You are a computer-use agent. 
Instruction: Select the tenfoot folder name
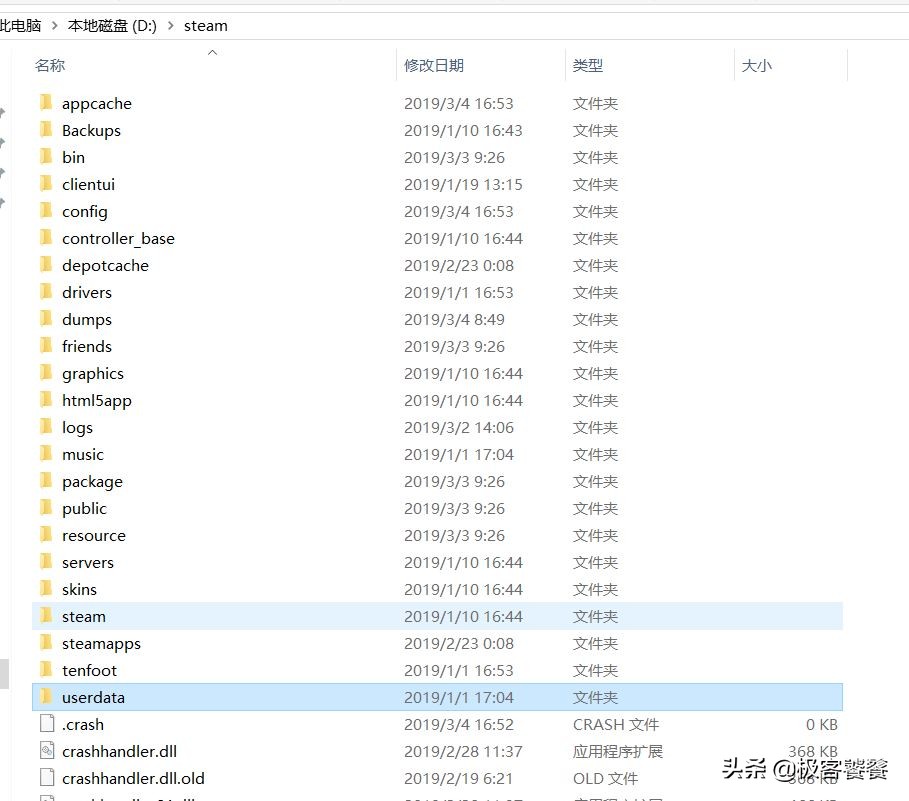[x=89, y=670]
